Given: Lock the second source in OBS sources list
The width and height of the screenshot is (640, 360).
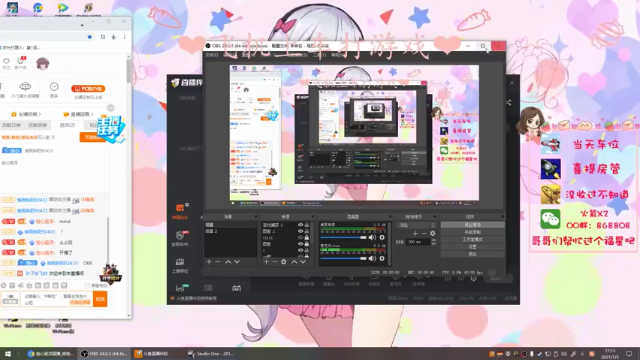Looking at the screenshot, I should tap(307, 231).
